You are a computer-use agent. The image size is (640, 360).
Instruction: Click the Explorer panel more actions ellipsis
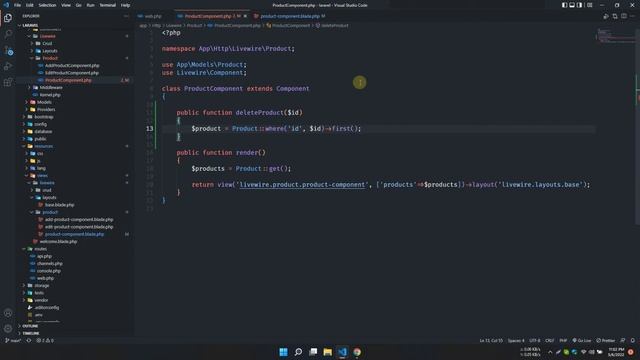(x=126, y=16)
